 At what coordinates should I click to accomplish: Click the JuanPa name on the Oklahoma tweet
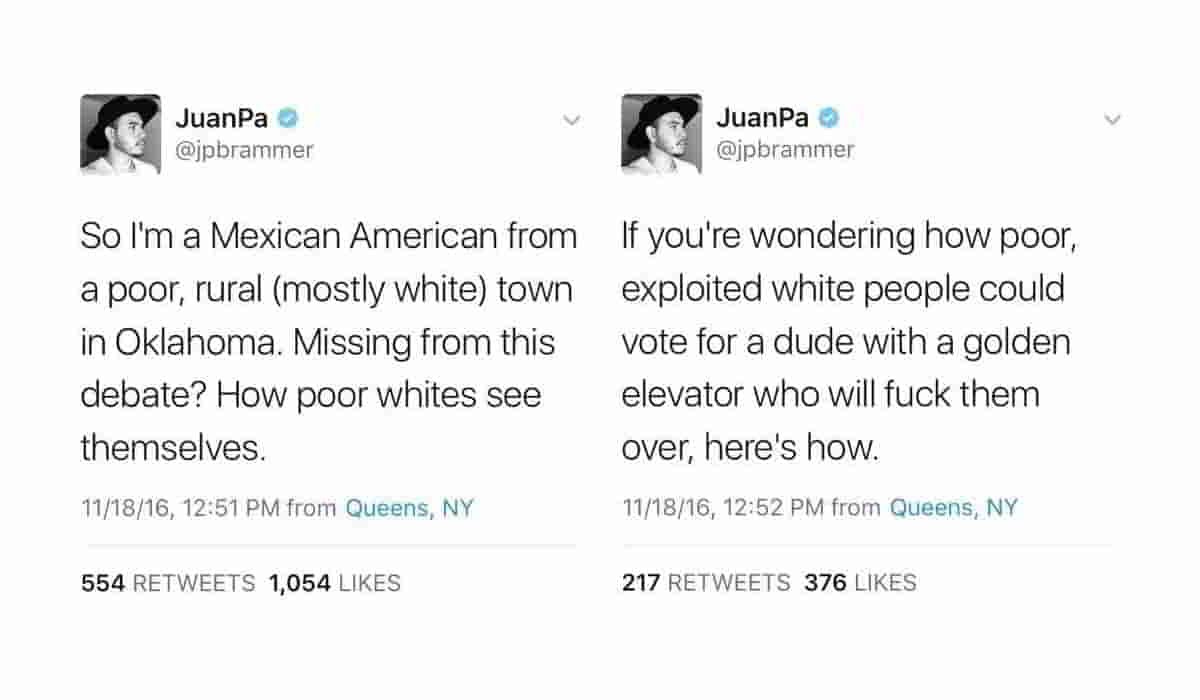(221, 118)
